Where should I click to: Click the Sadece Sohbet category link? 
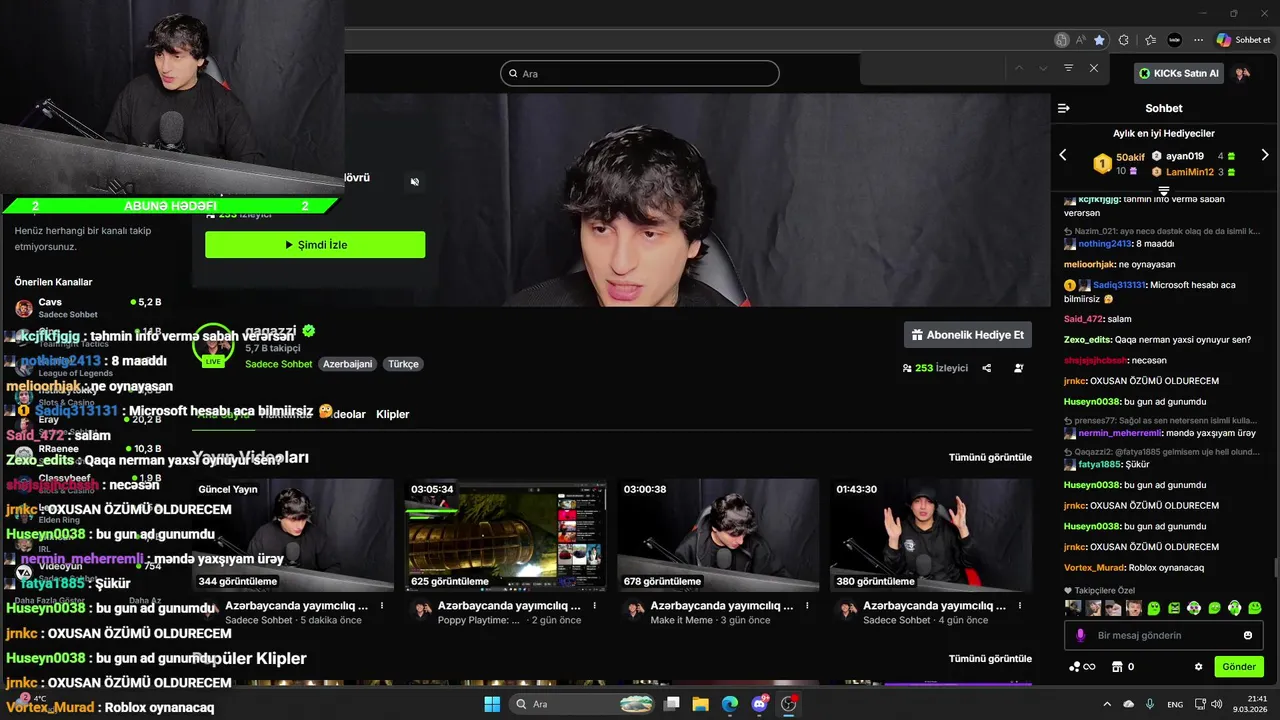pos(279,364)
